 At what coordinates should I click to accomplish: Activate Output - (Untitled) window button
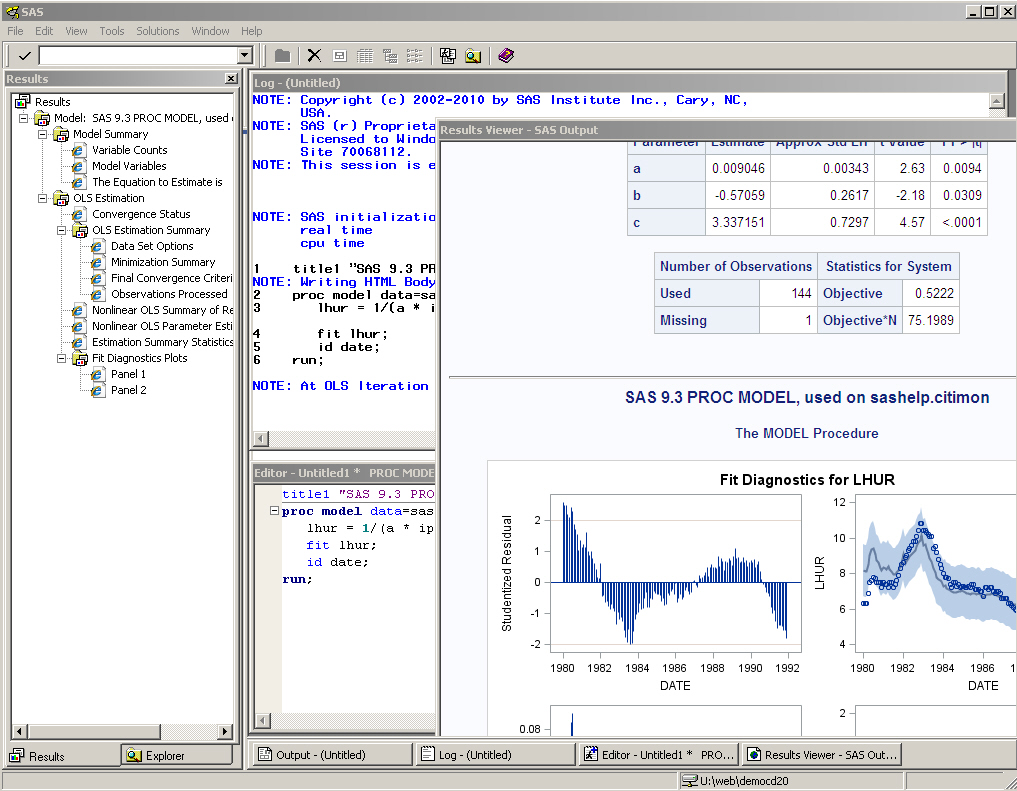tap(332, 755)
